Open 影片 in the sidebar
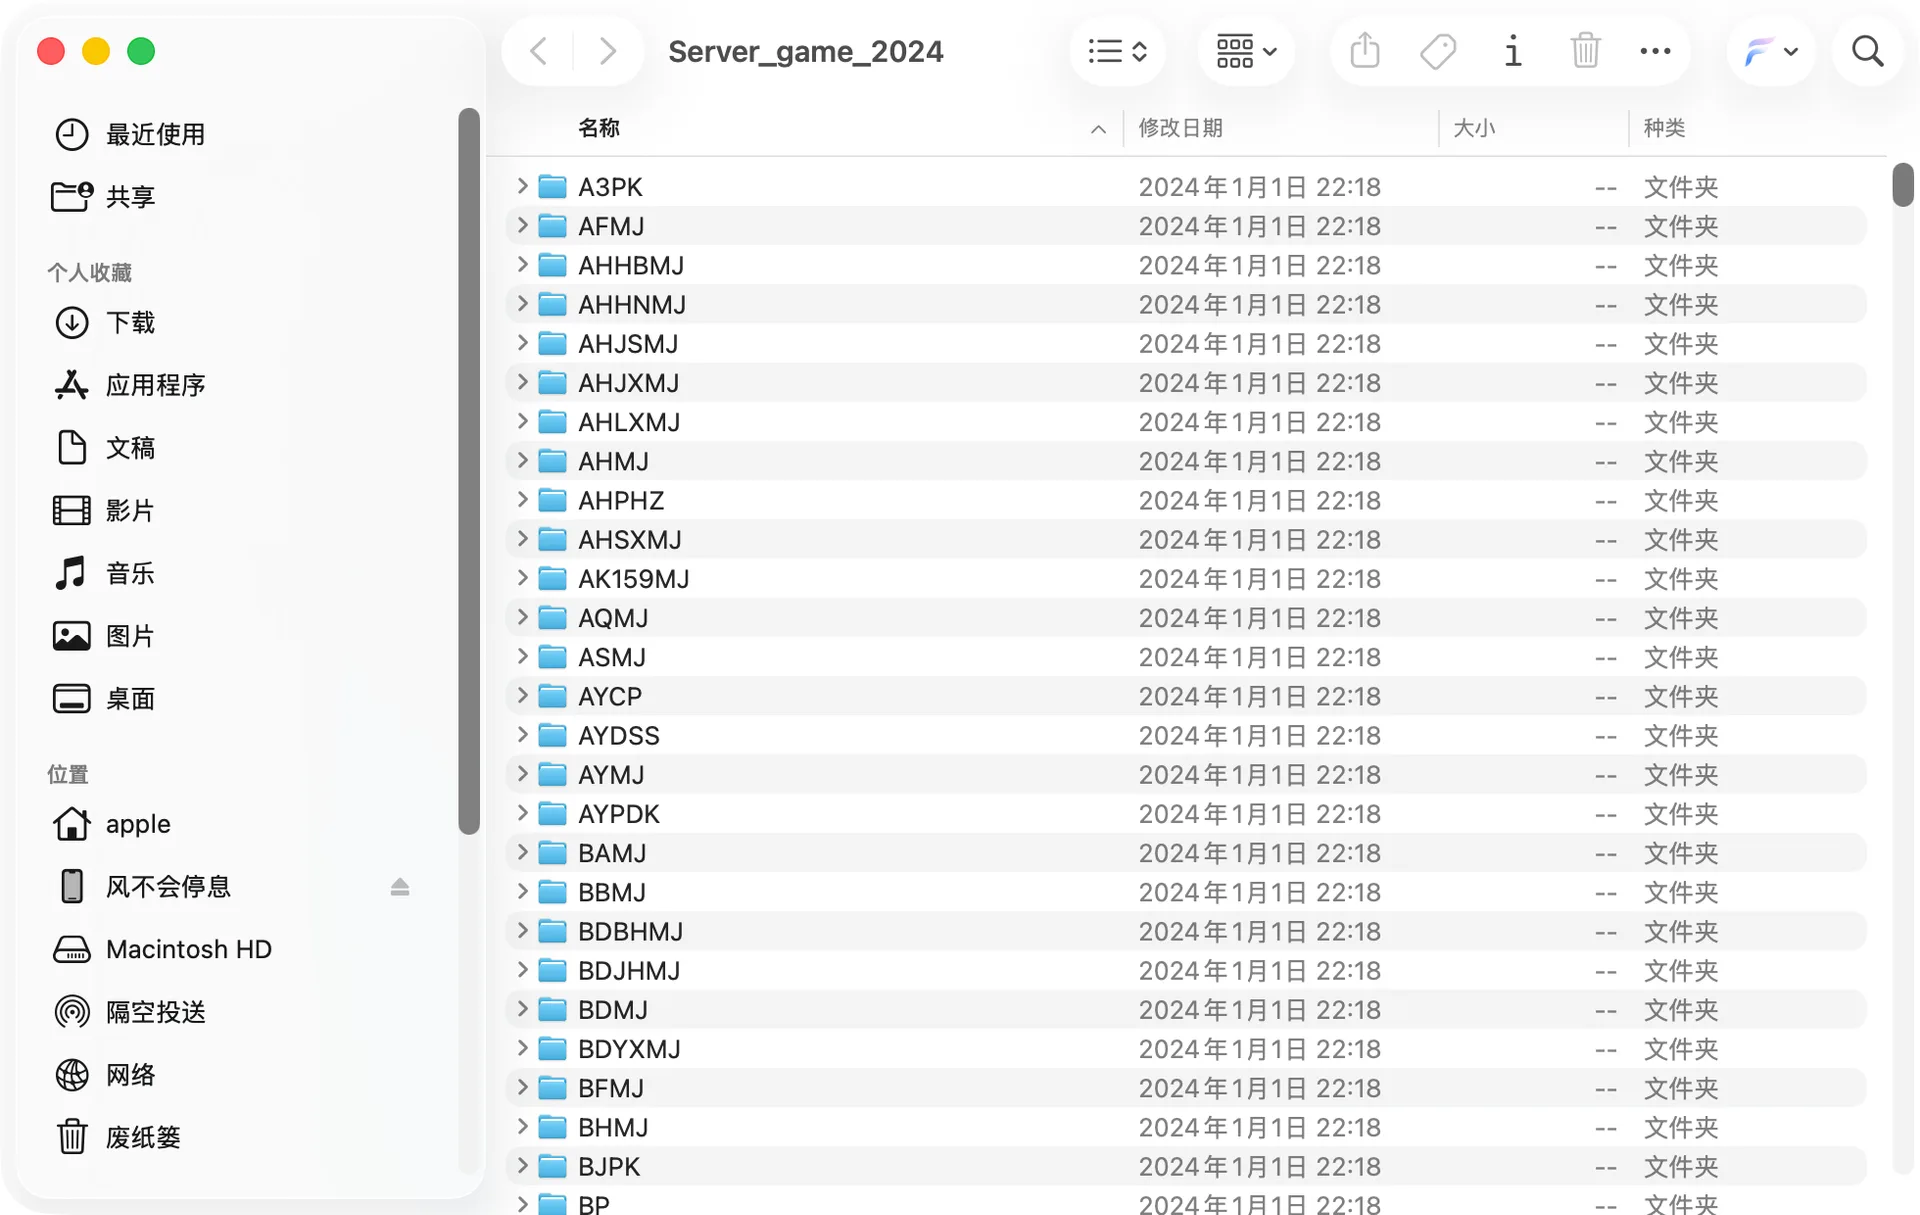Image resolution: width=1920 pixels, height=1215 pixels. [x=130, y=510]
